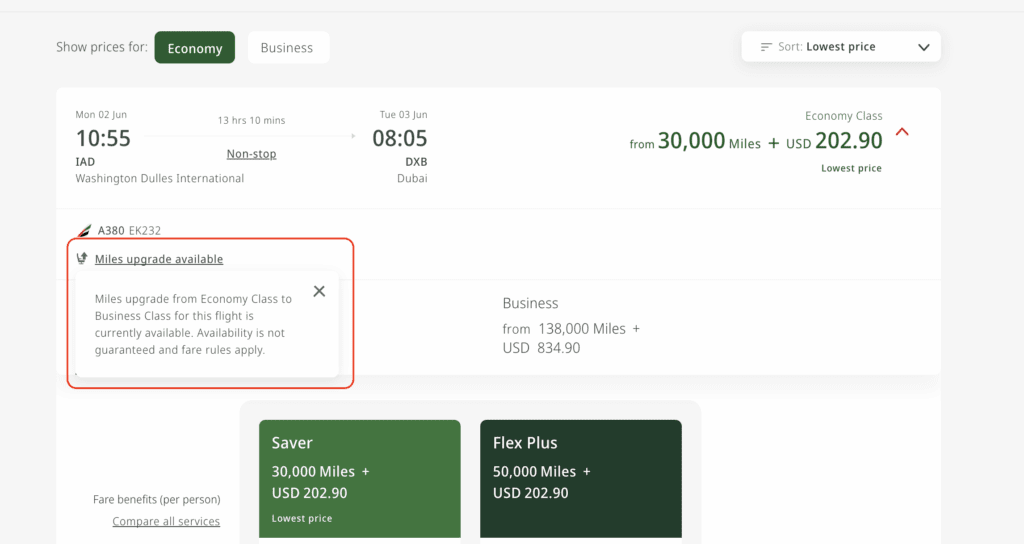Image resolution: width=1024 pixels, height=544 pixels.
Task: Open the Non-stop flight details link
Action: pyautogui.click(x=251, y=153)
